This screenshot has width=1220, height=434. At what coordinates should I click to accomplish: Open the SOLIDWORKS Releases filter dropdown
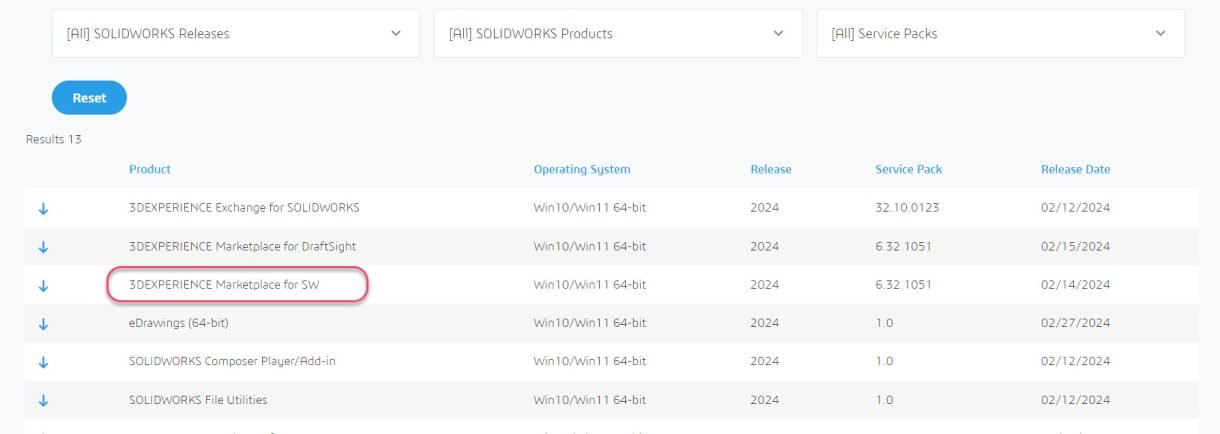236,34
